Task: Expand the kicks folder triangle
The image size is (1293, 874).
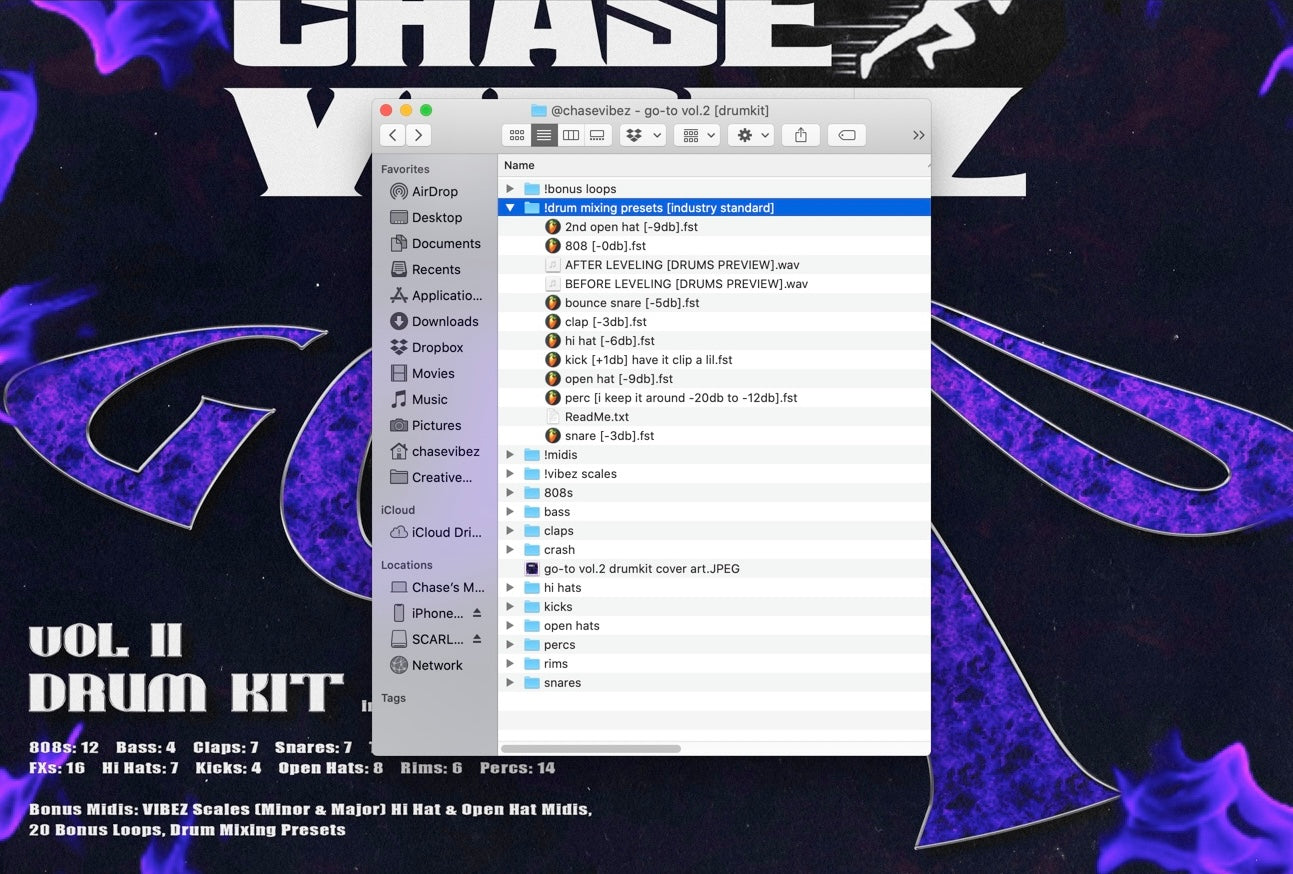Action: (x=510, y=607)
